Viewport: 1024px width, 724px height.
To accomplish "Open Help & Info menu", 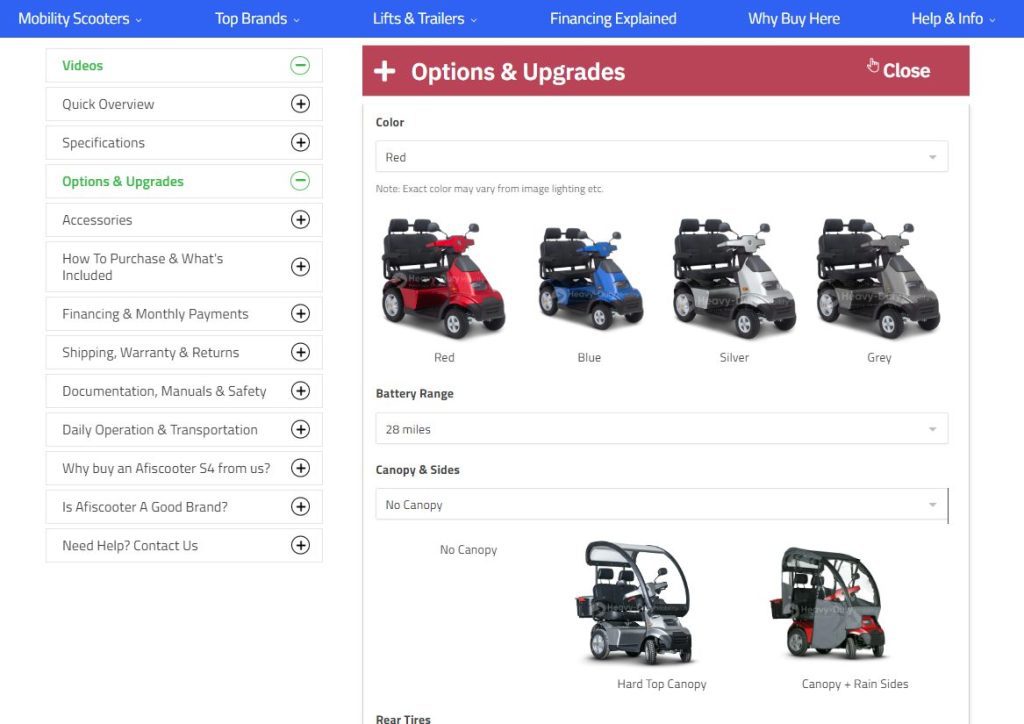I will pyautogui.click(x=953, y=18).
